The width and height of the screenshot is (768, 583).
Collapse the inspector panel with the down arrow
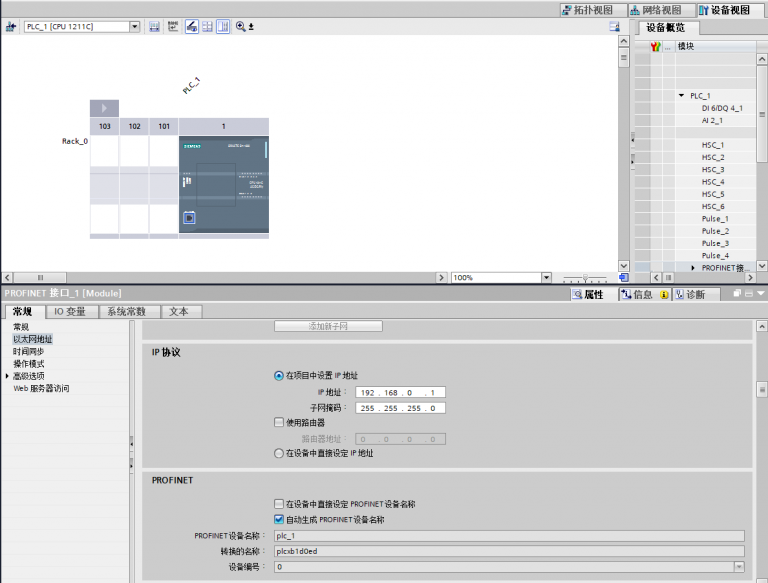tap(761, 293)
